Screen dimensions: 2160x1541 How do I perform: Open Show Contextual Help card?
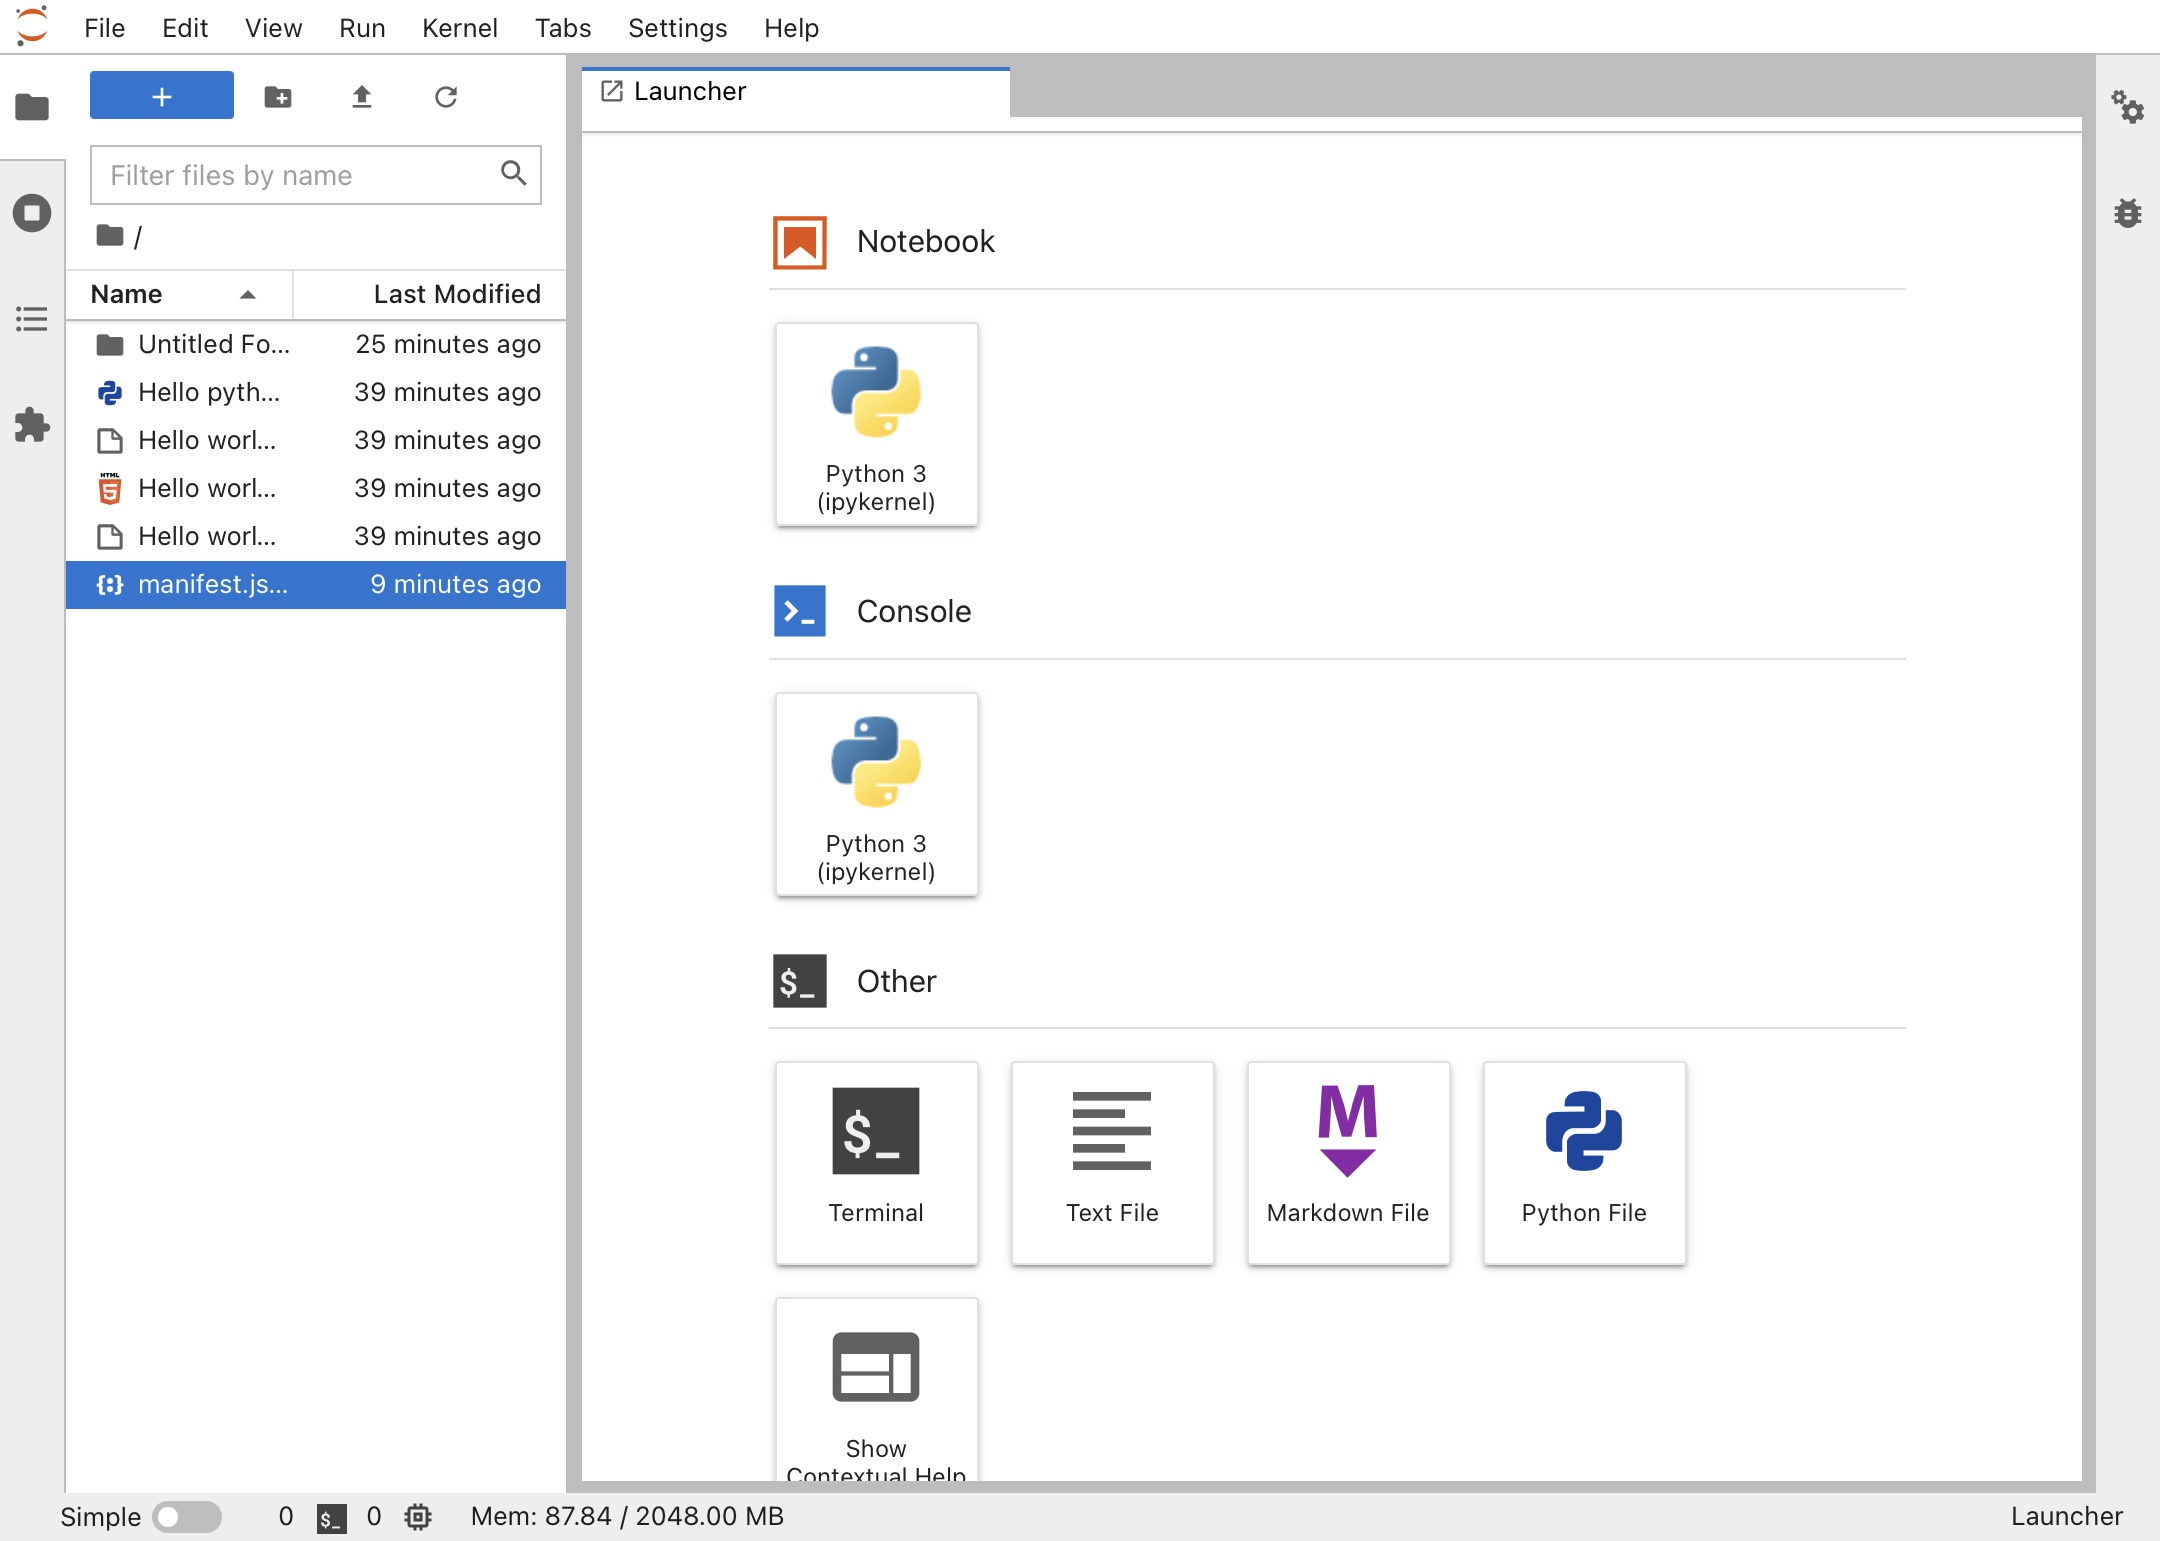[x=876, y=1390]
